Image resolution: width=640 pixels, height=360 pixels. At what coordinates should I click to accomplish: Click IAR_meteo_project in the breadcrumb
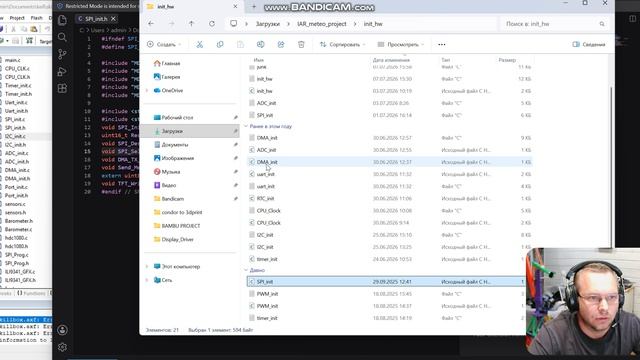pos(322,24)
